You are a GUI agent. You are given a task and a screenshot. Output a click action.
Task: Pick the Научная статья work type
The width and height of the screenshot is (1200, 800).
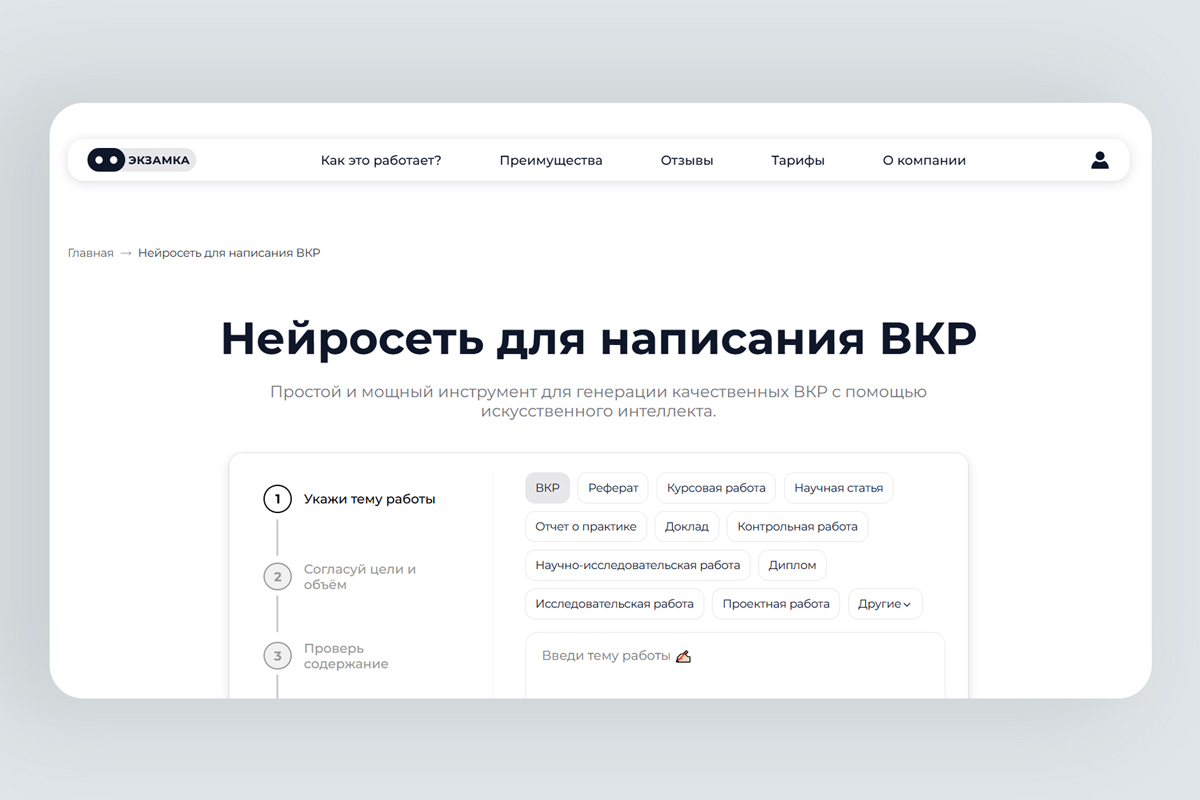(x=839, y=488)
